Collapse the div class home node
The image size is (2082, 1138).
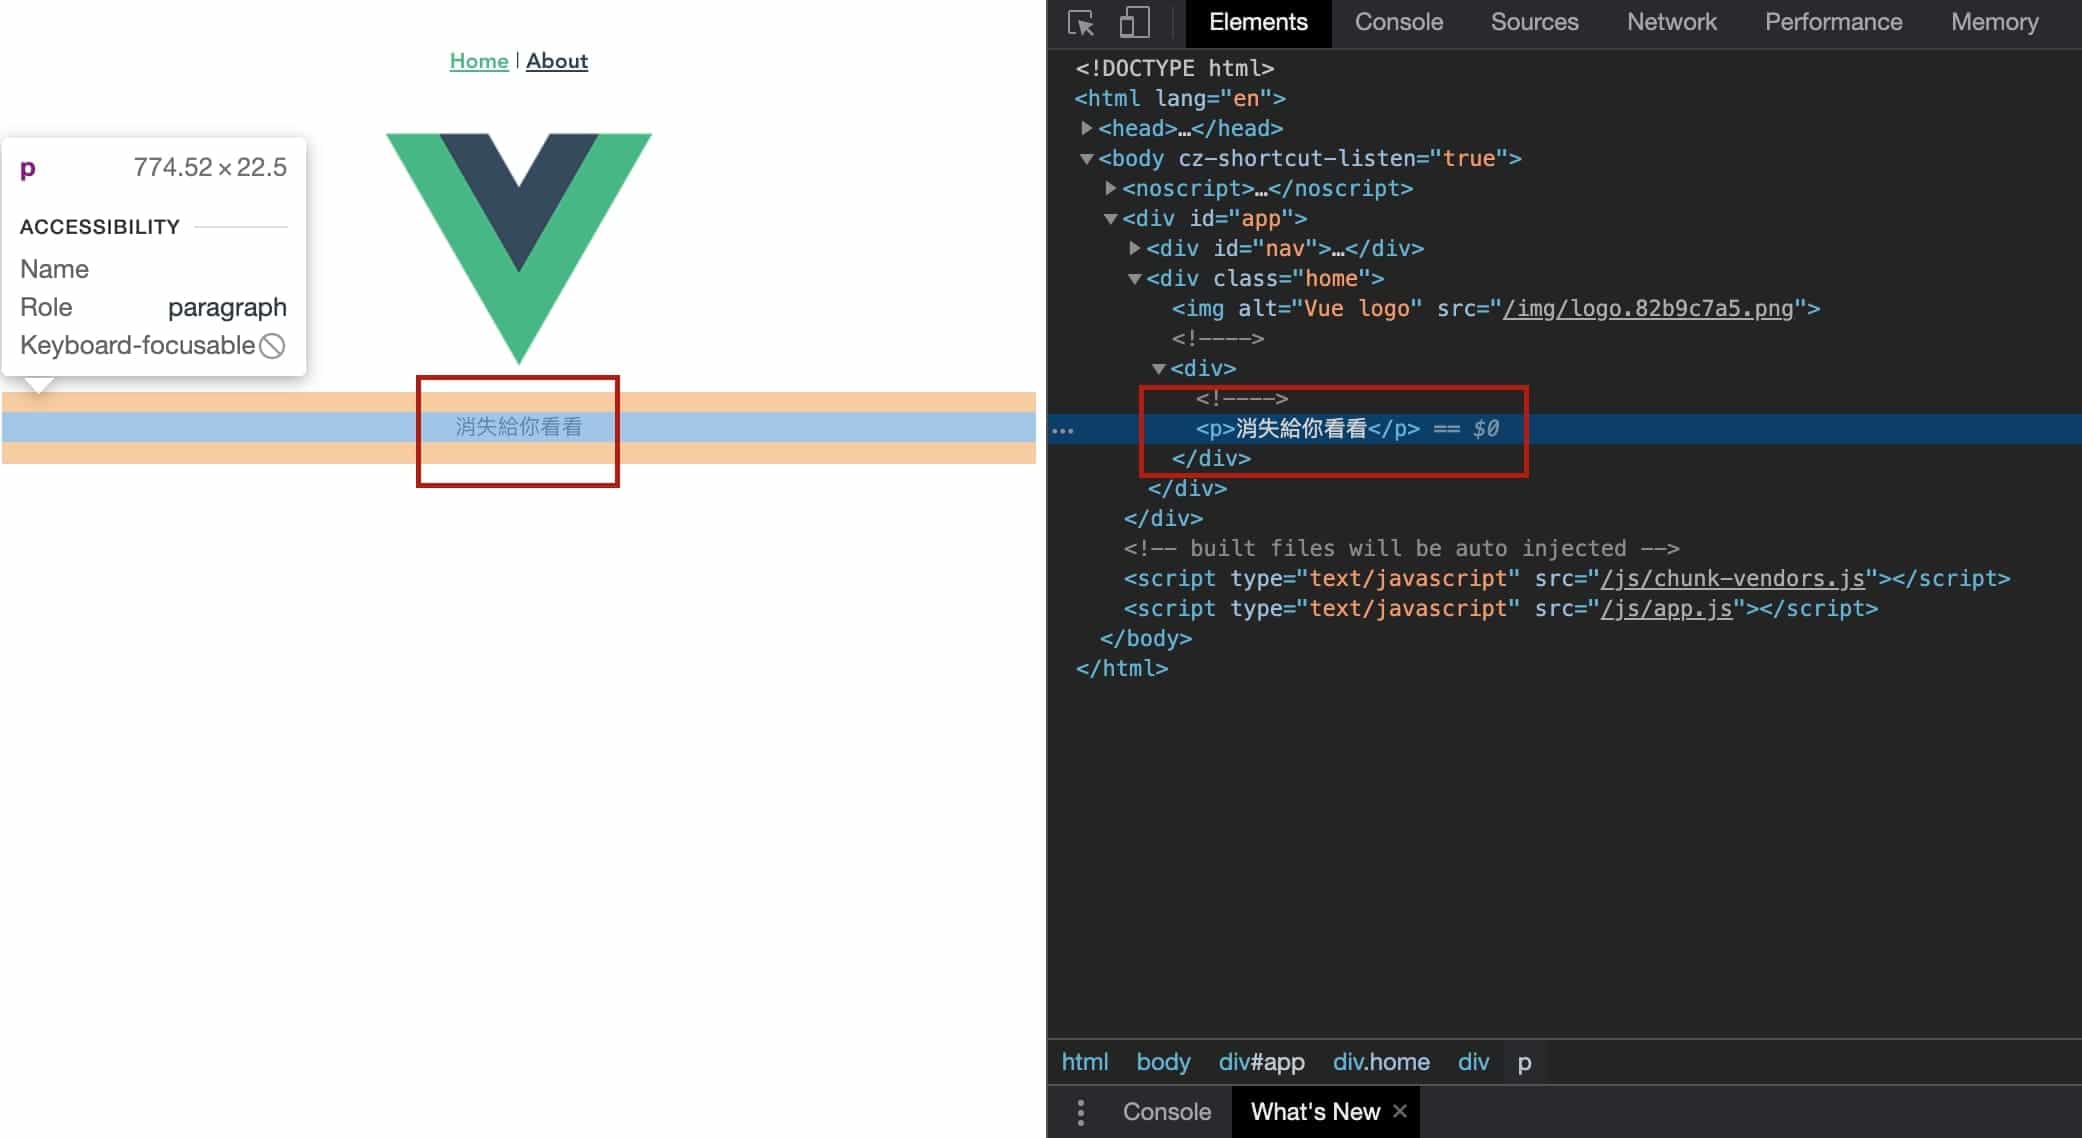tap(1134, 279)
